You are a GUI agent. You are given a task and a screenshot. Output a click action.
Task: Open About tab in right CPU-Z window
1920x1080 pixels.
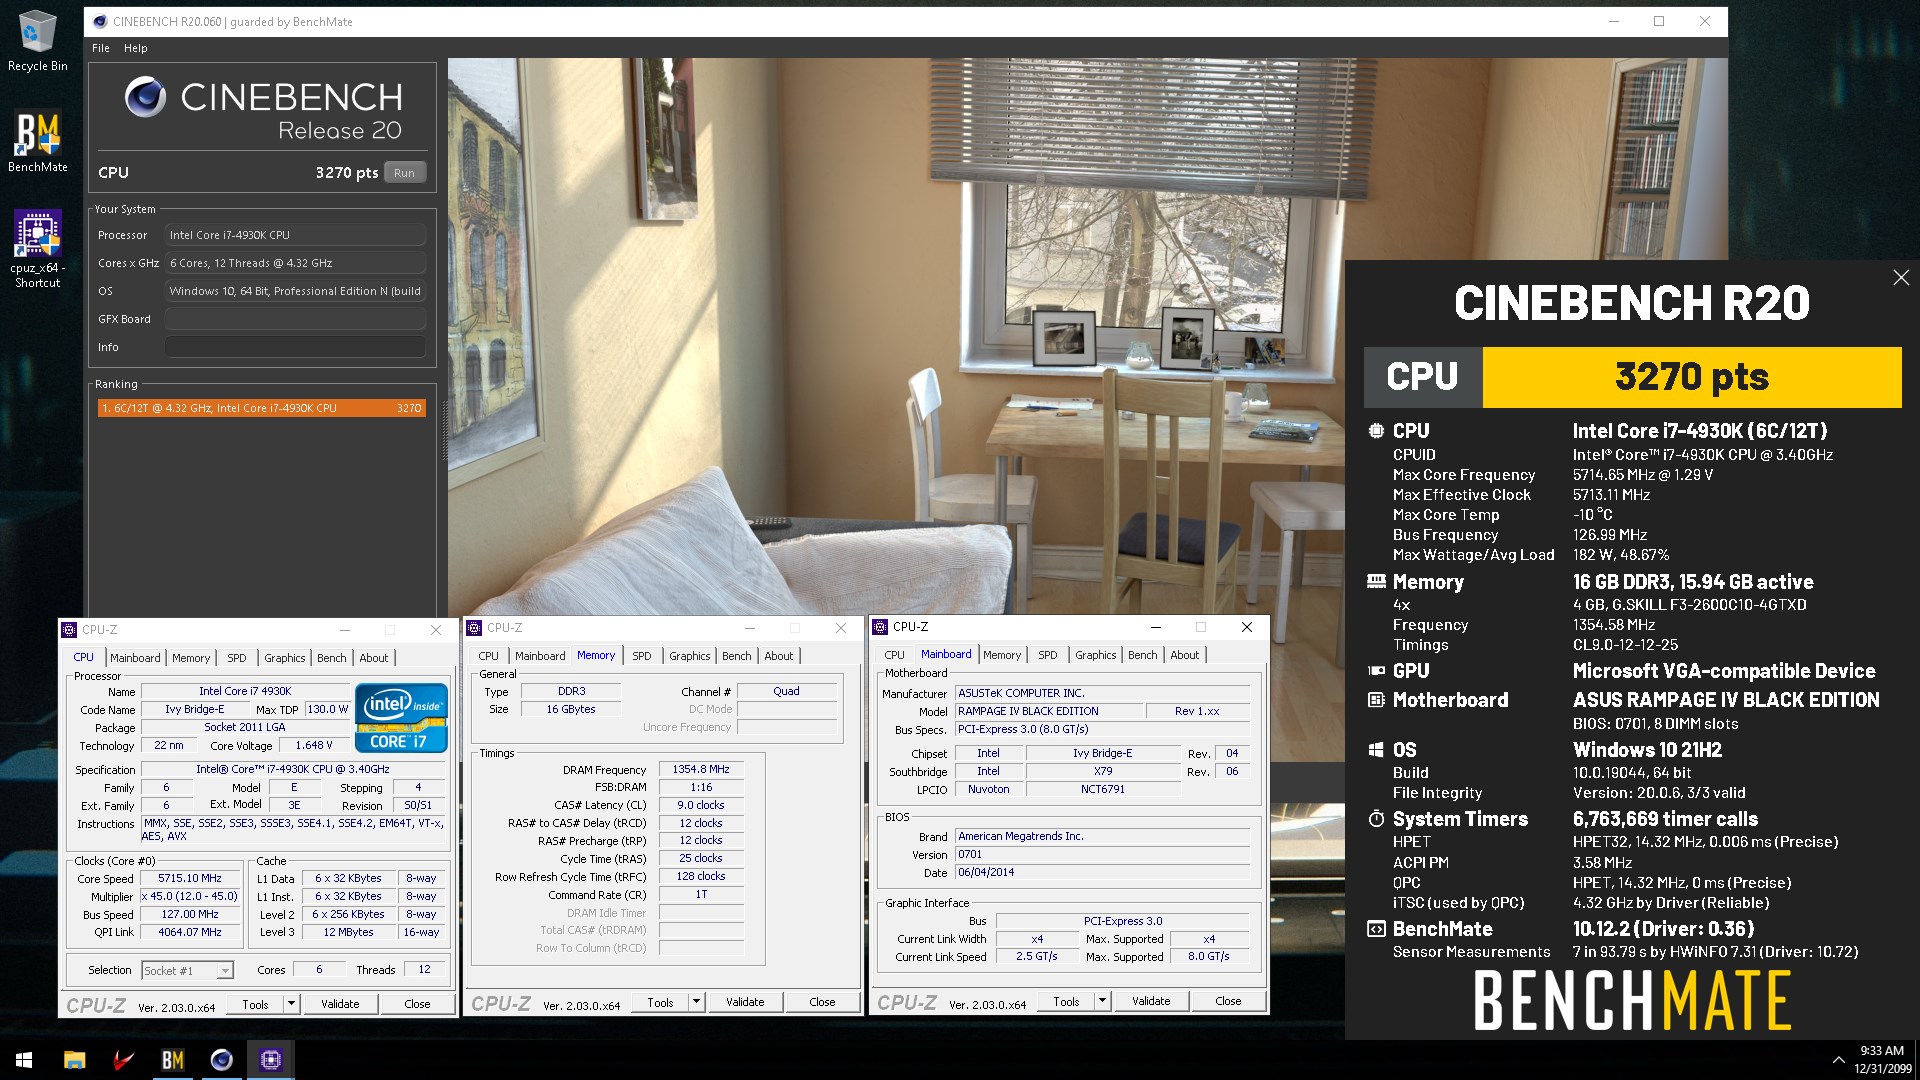coord(1185,655)
